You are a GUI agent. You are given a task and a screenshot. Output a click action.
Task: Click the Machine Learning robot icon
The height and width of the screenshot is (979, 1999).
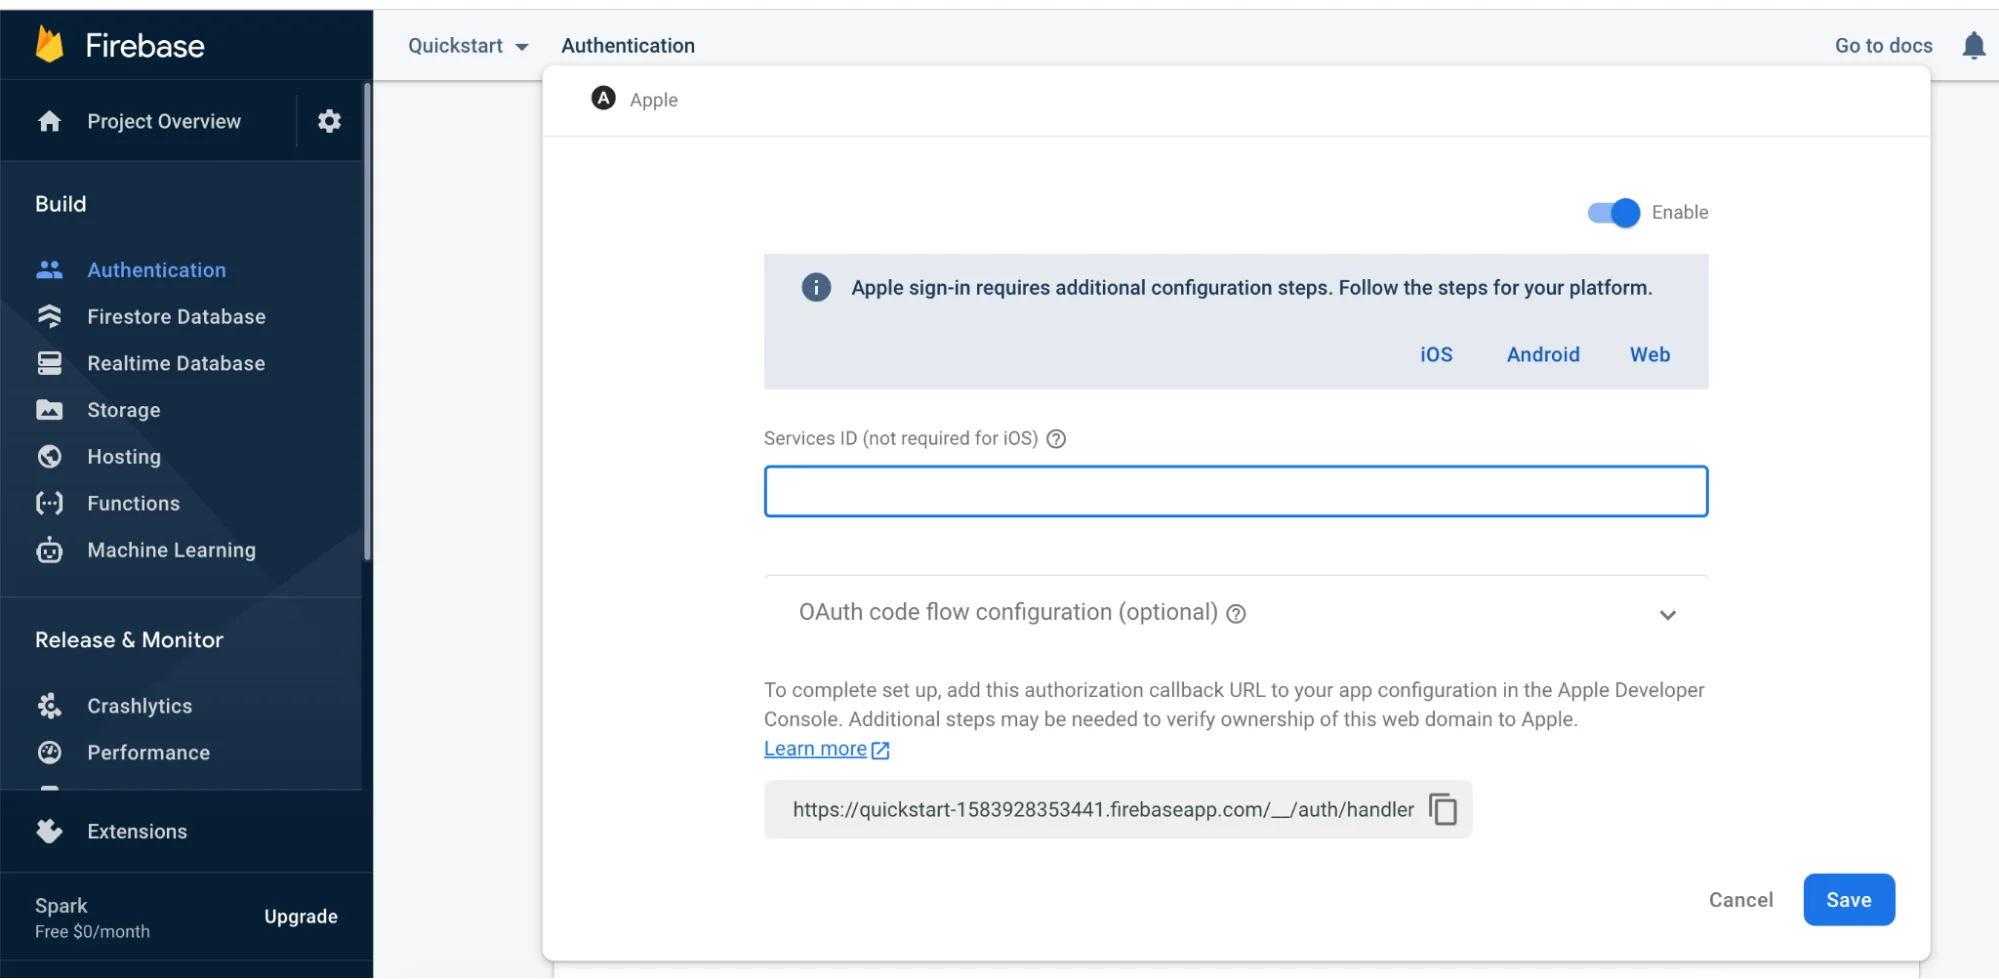coord(49,550)
